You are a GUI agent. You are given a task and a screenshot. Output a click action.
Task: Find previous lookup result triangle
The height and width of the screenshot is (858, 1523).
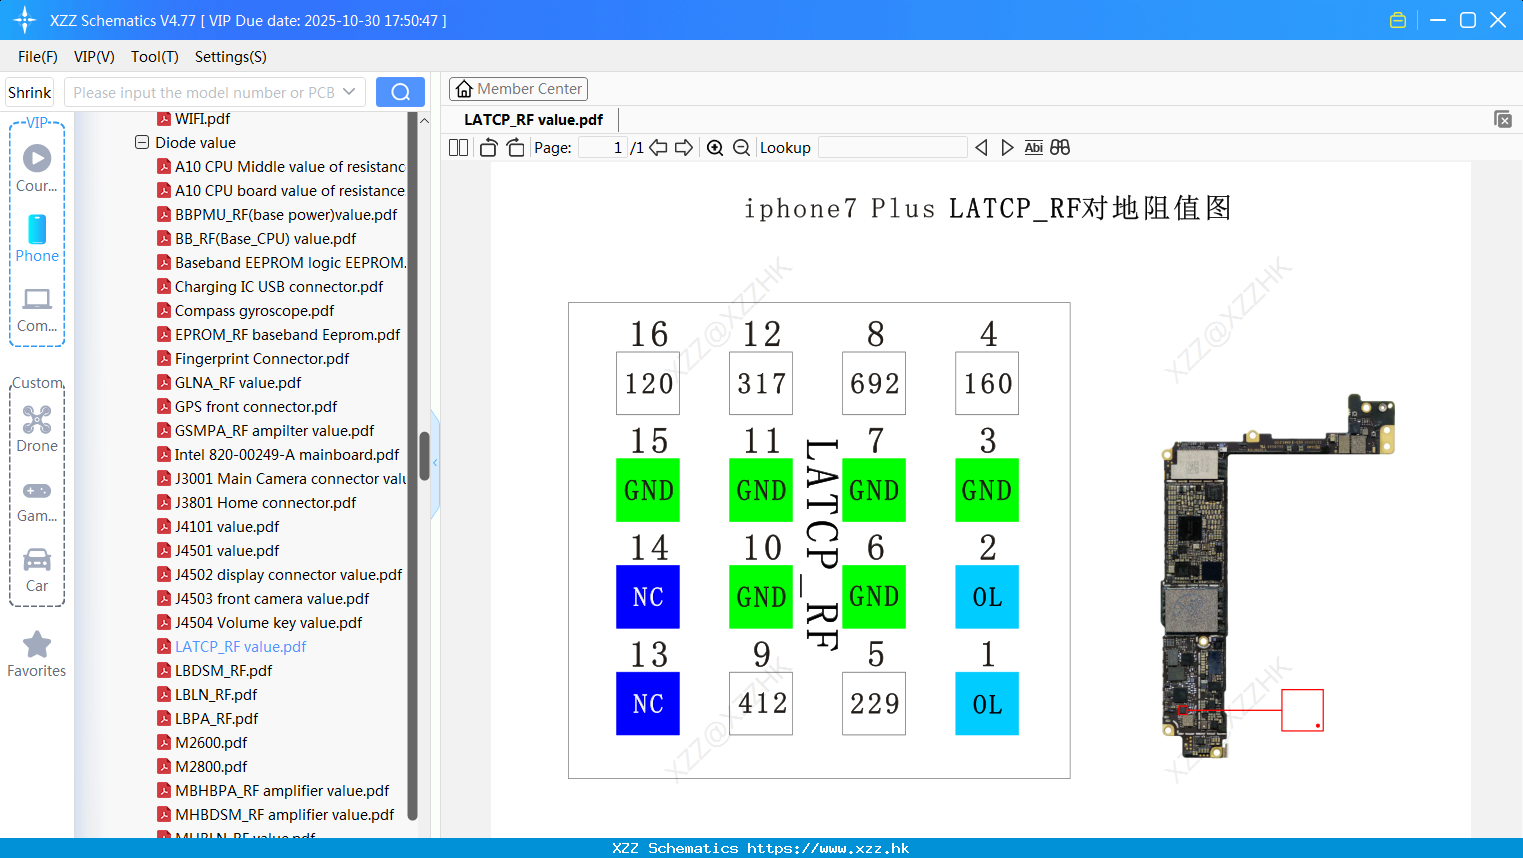click(981, 148)
